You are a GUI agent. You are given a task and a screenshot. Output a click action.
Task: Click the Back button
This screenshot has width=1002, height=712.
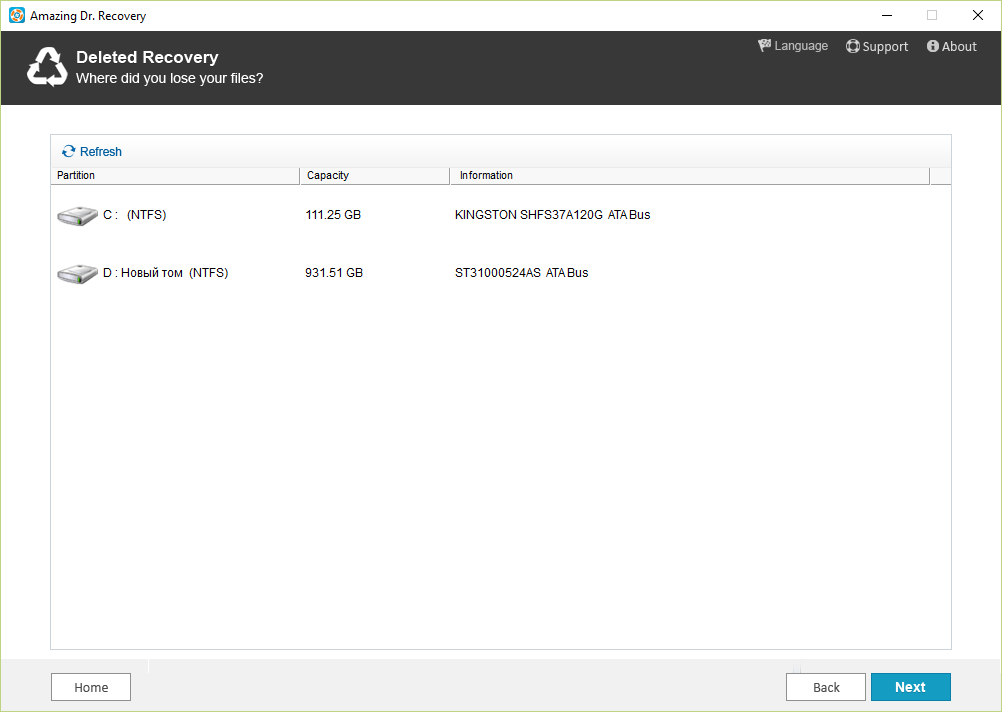(826, 687)
